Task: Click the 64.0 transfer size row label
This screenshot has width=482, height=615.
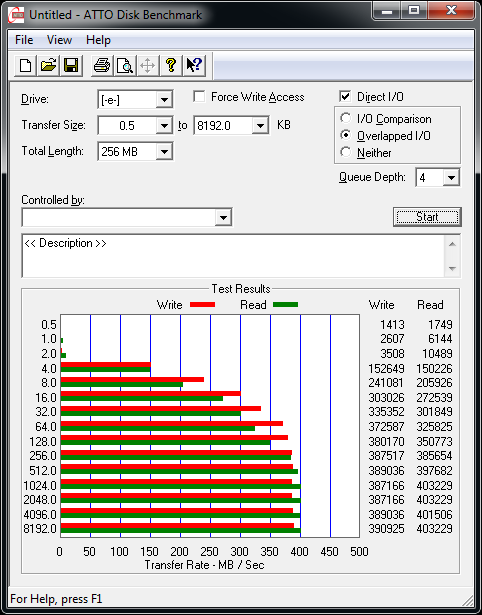Action: coord(46,426)
